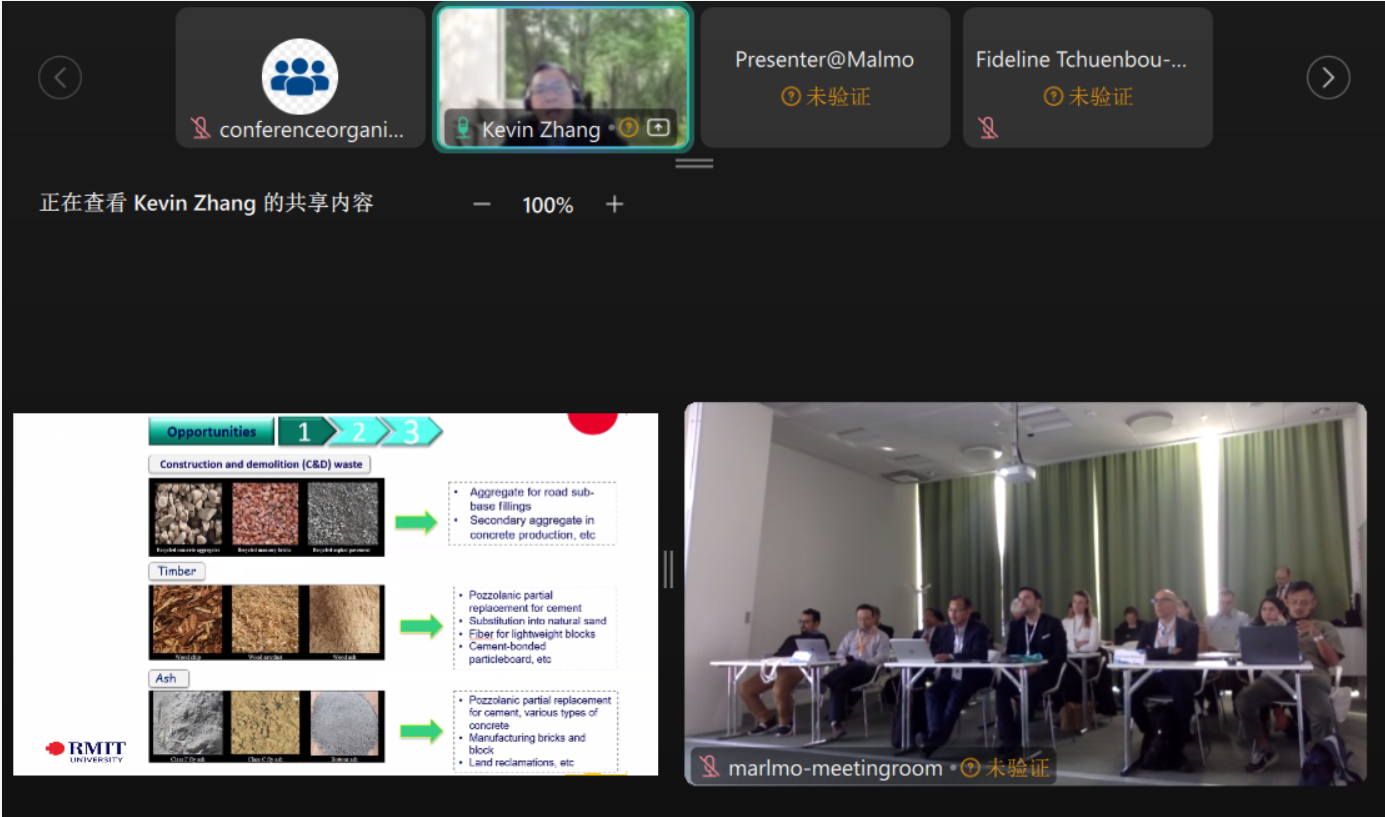
Task: Click the unverified icon under Presenter@Malmo
Action: (x=790, y=97)
